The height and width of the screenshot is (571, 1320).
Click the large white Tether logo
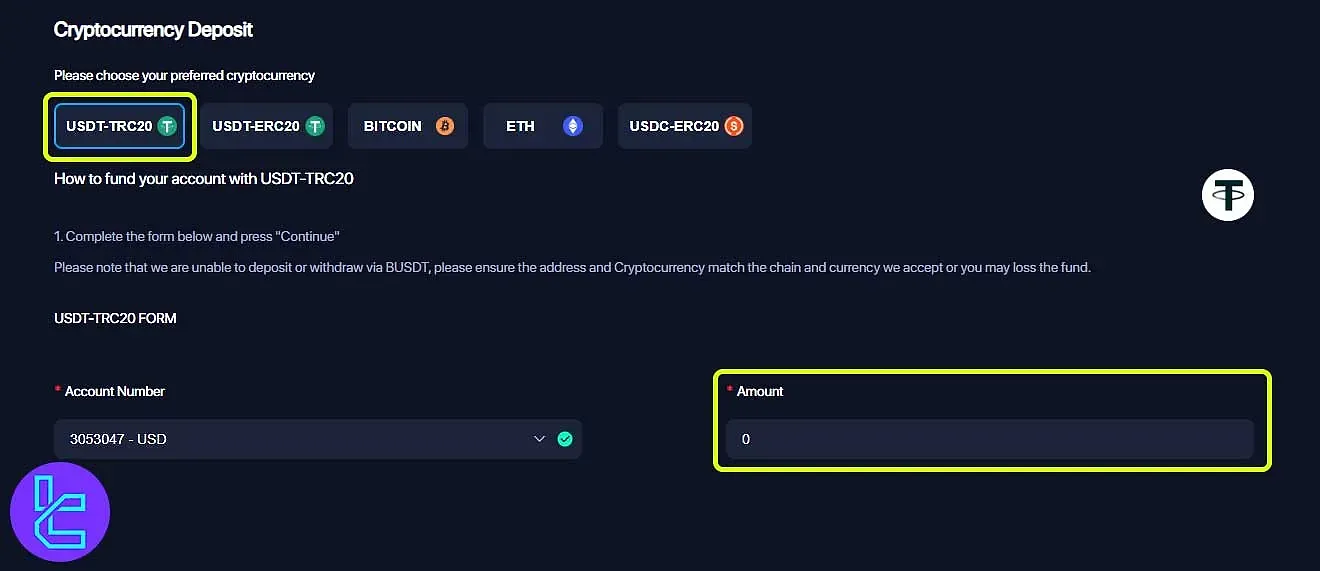1227,195
